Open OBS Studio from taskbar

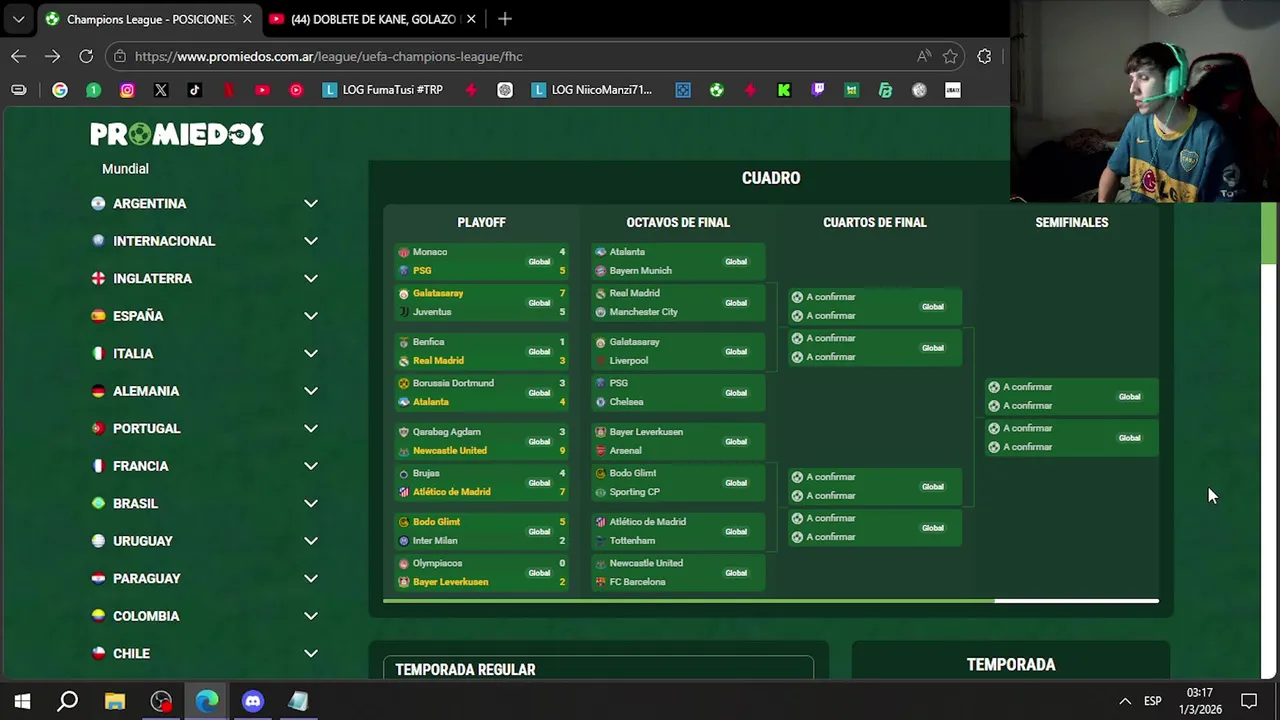(x=161, y=701)
